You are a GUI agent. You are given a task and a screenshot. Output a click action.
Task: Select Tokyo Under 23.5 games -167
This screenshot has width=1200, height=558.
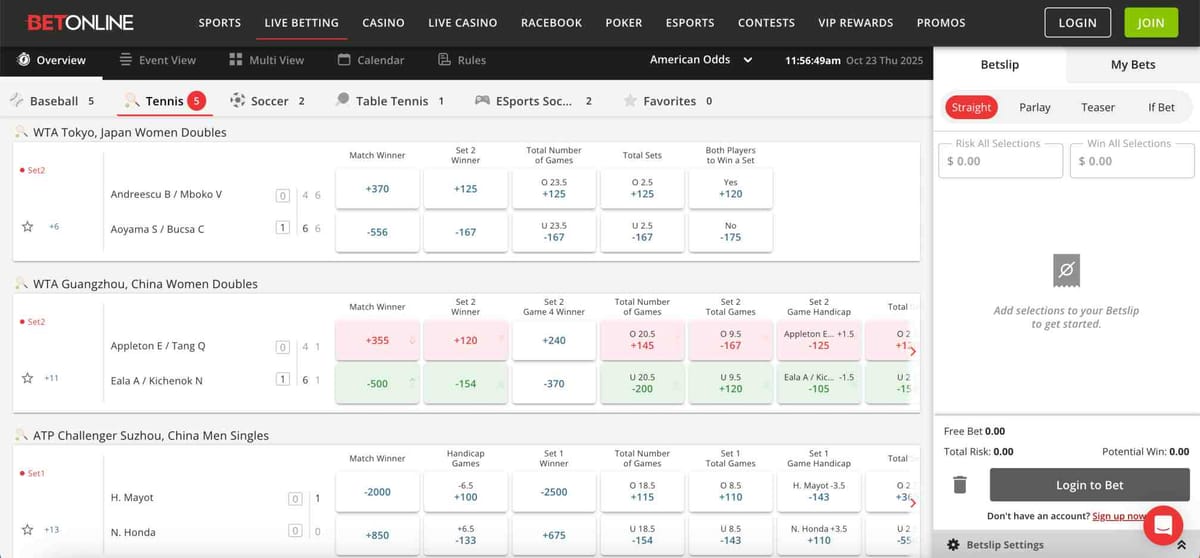pyautogui.click(x=553, y=232)
